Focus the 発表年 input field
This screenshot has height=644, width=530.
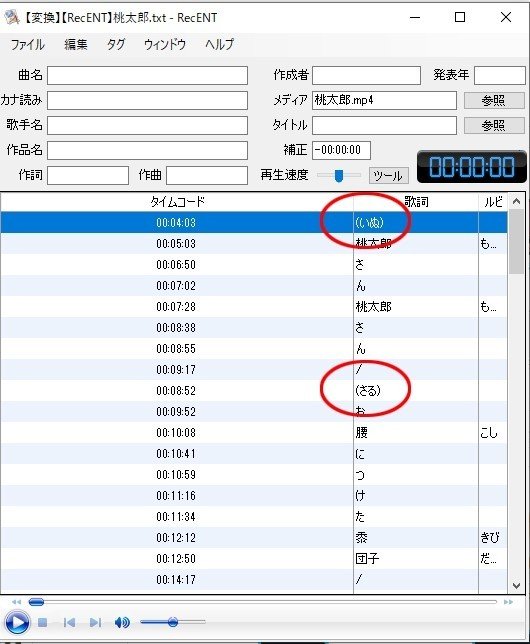500,76
